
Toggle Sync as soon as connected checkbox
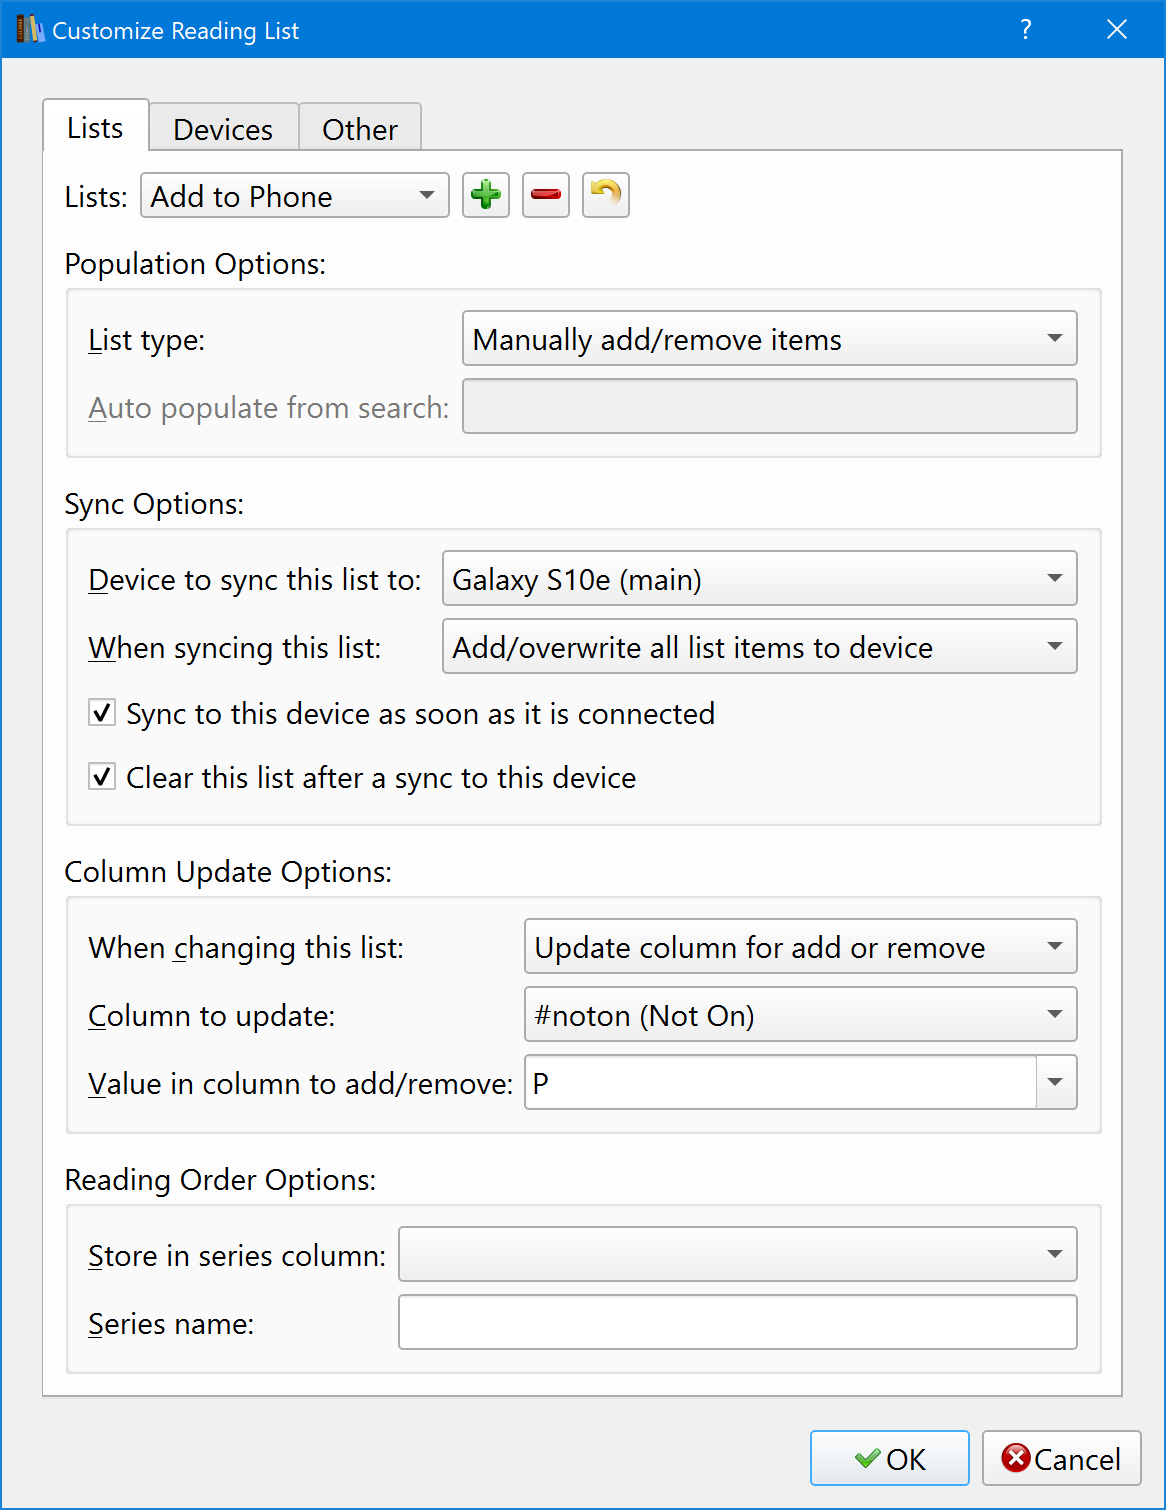click(x=102, y=713)
